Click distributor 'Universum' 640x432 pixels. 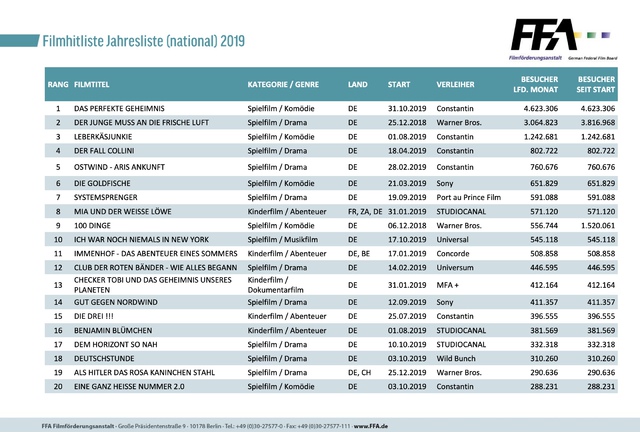455,268
